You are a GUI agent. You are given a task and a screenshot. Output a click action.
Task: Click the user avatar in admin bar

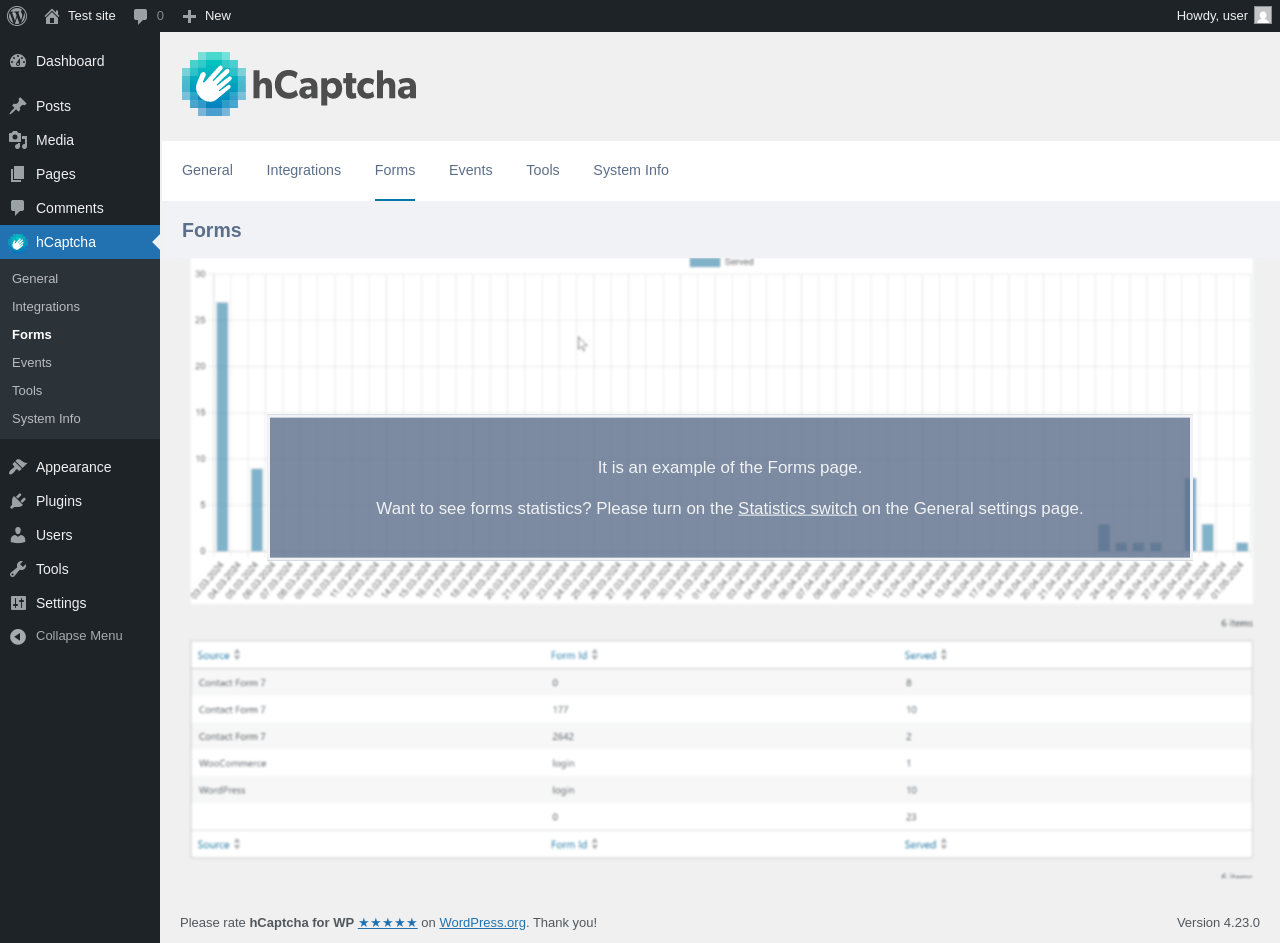[1263, 15]
